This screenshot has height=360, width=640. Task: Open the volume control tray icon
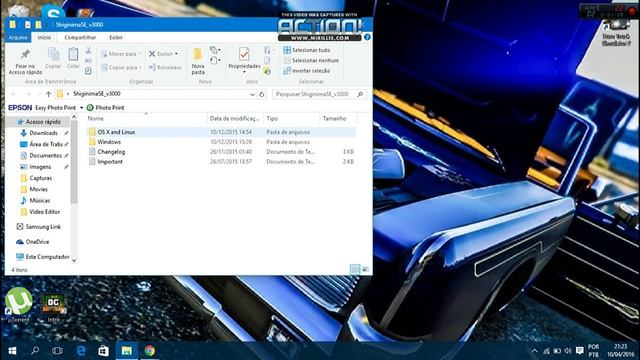568,351
